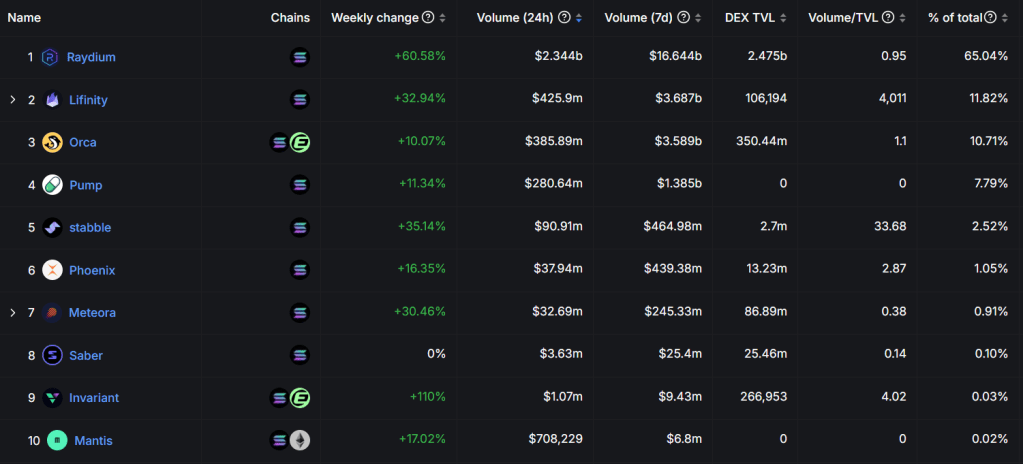Open the Invariant protocol link

click(94, 398)
